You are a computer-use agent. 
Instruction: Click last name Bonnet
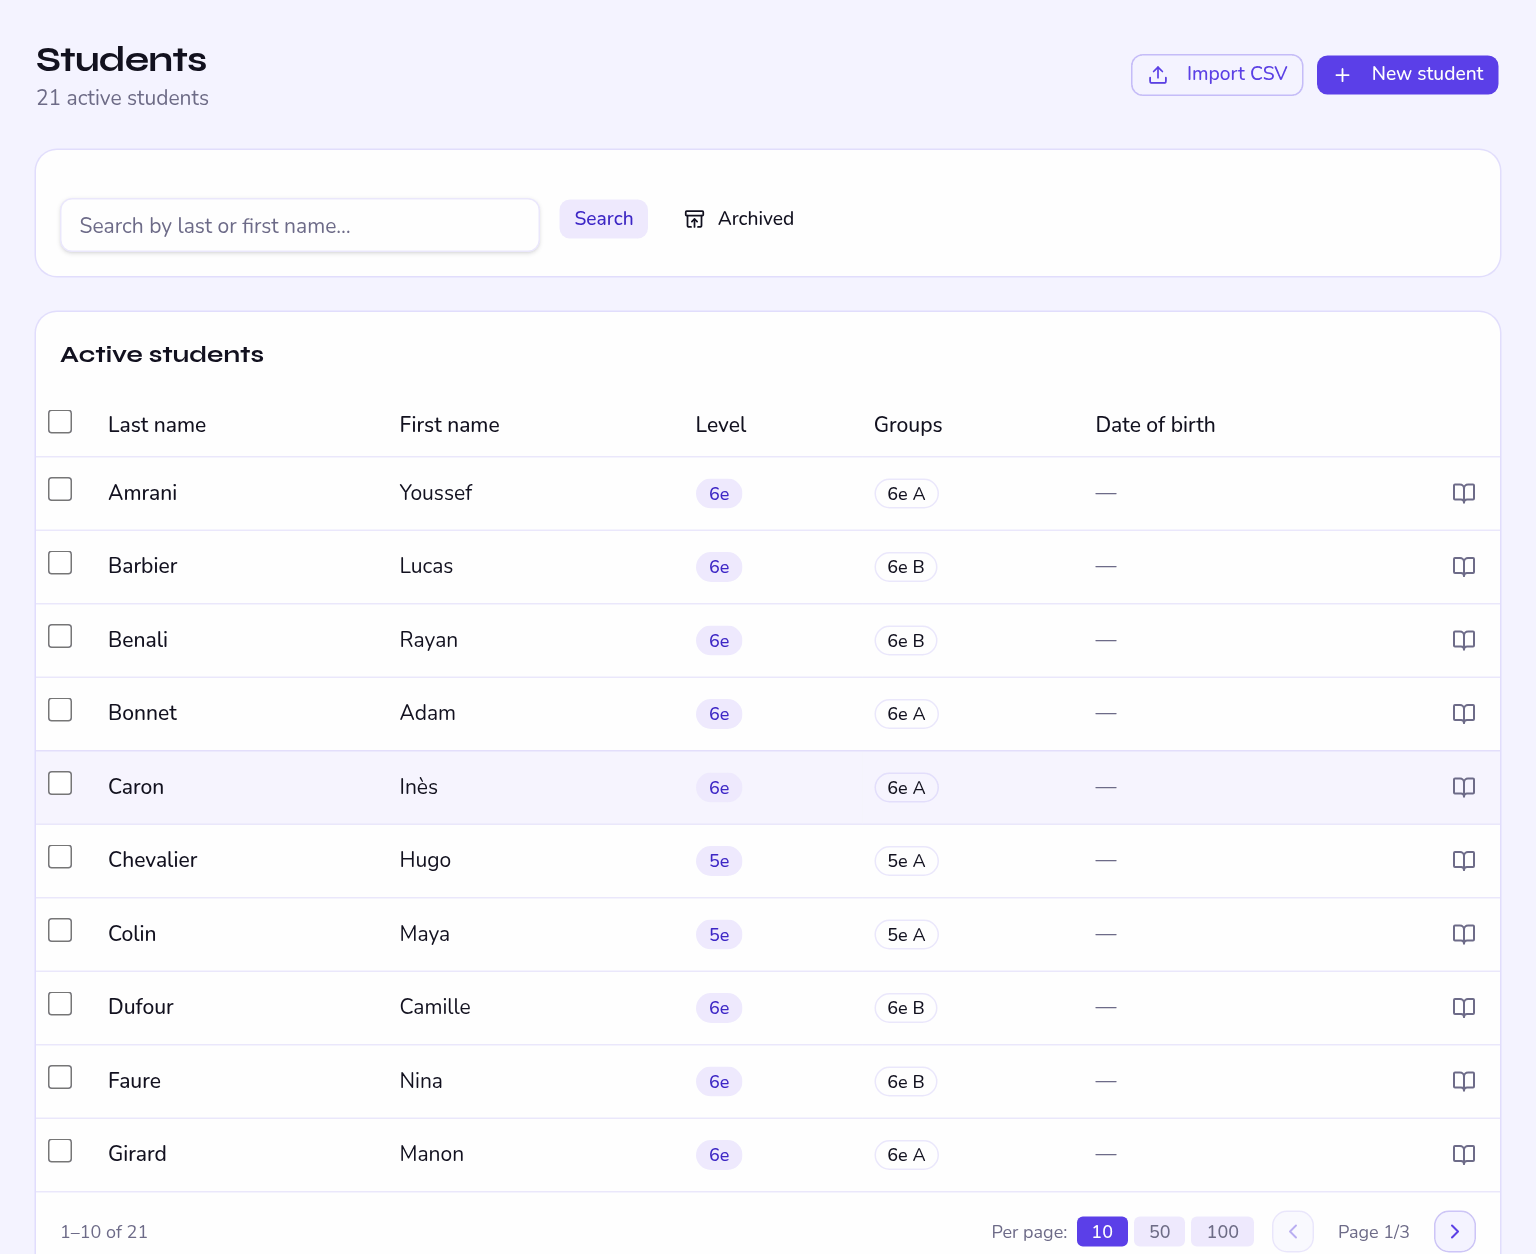tap(142, 713)
